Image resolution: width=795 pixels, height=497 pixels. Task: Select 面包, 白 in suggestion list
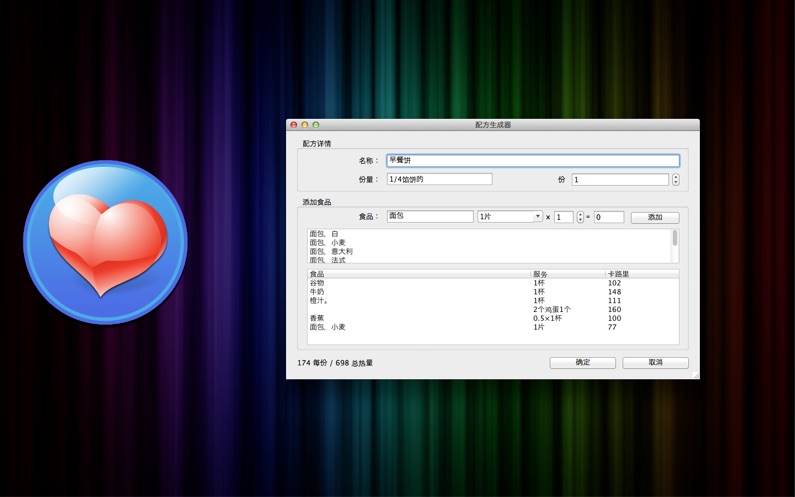(324, 234)
